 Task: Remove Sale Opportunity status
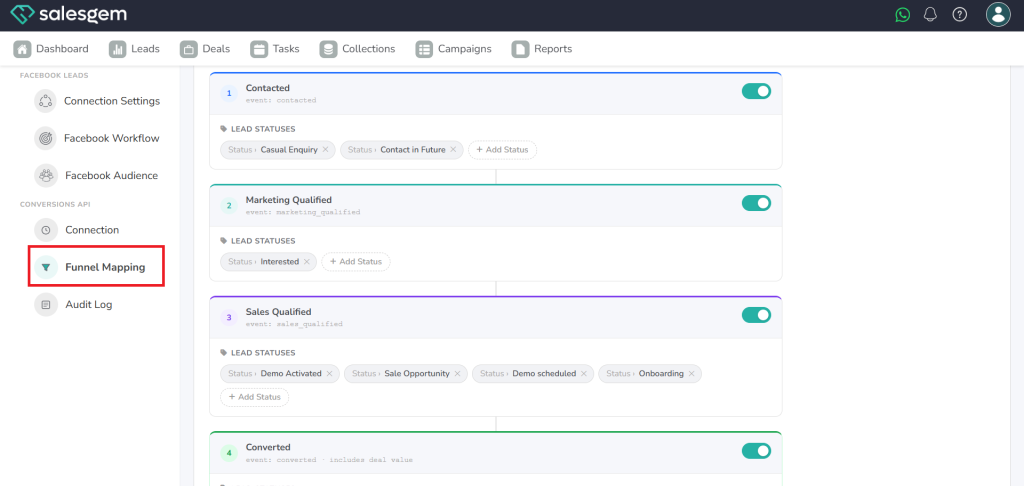click(x=457, y=374)
